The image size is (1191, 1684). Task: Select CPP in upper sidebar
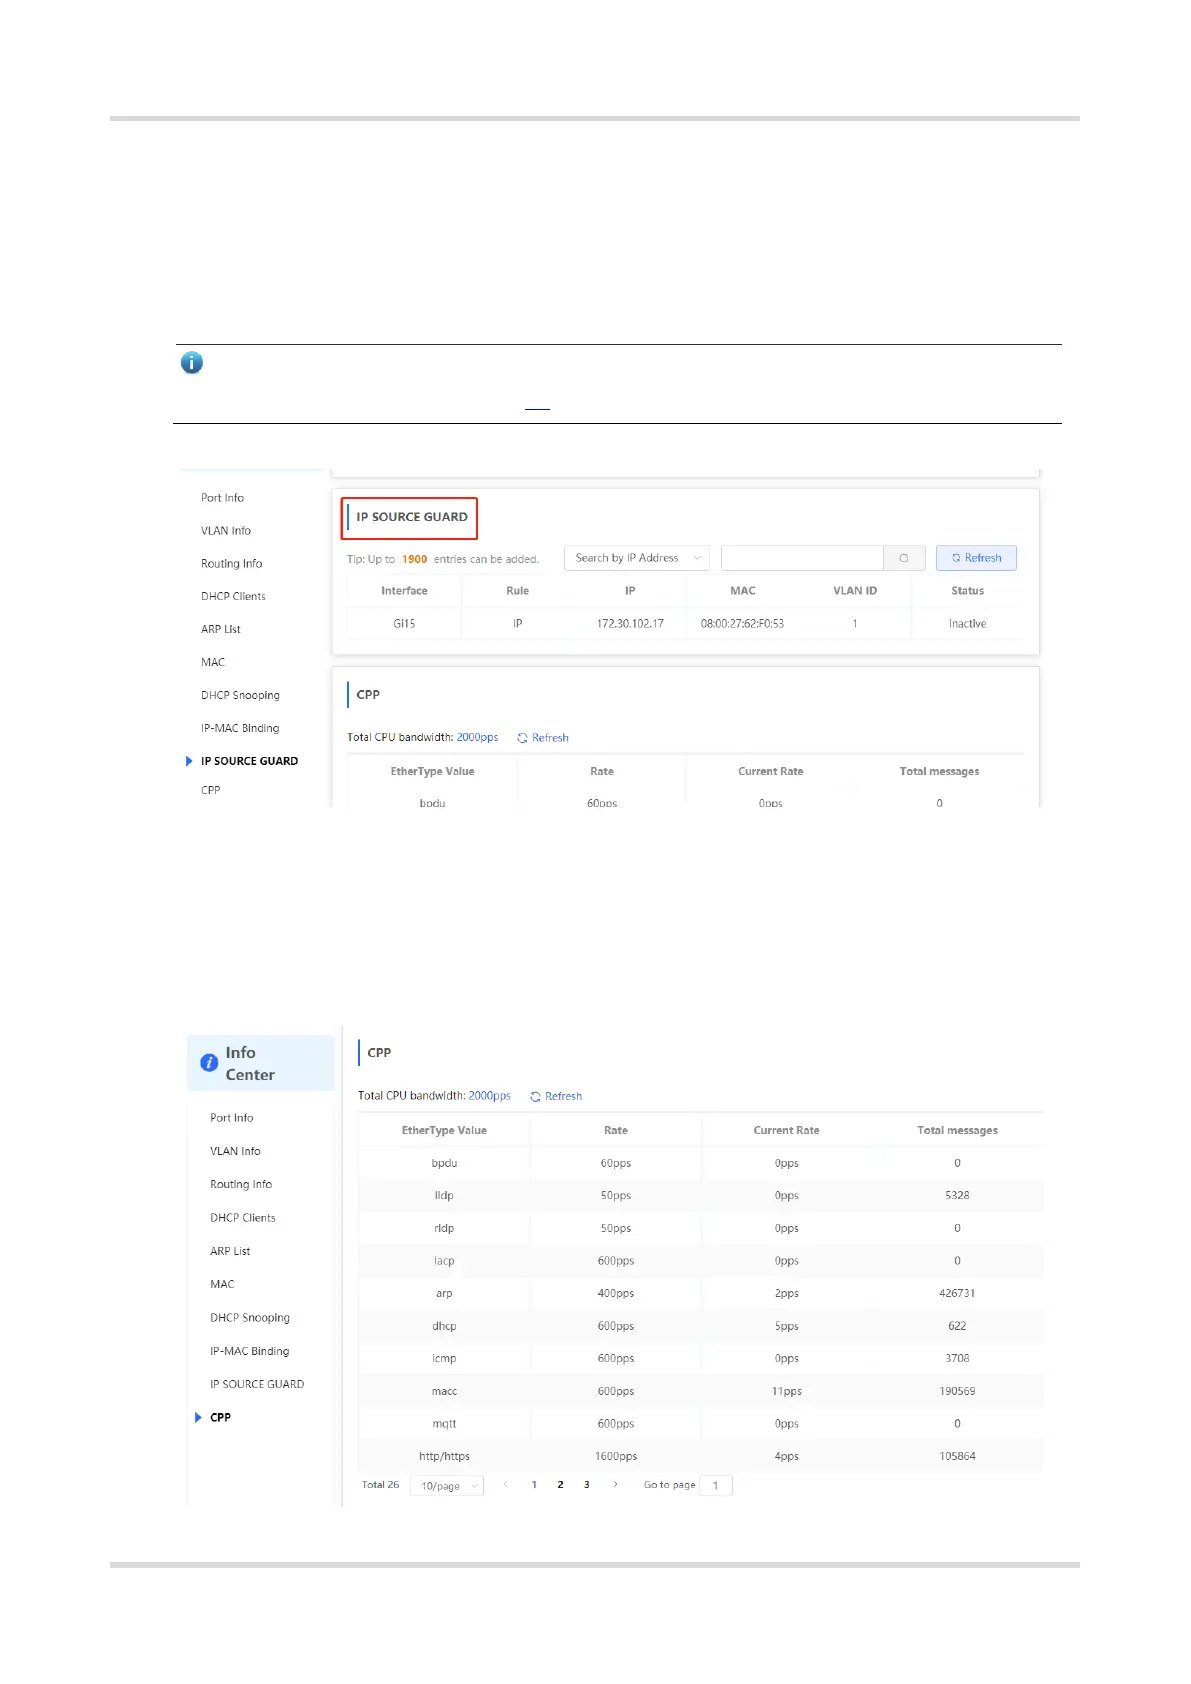point(210,790)
